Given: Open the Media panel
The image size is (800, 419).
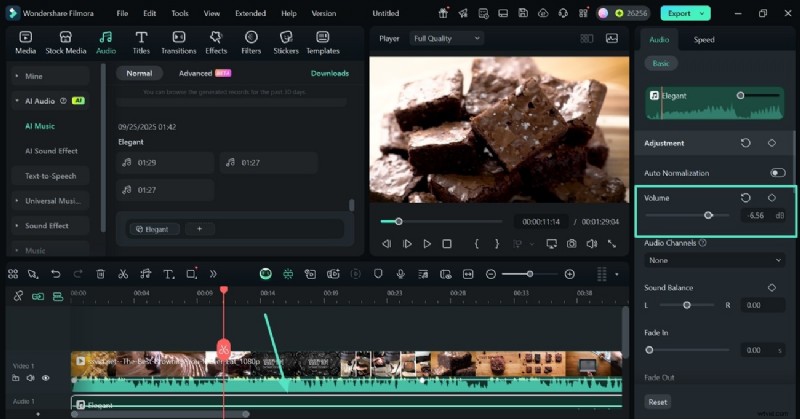Looking at the screenshot, I should click(26, 42).
